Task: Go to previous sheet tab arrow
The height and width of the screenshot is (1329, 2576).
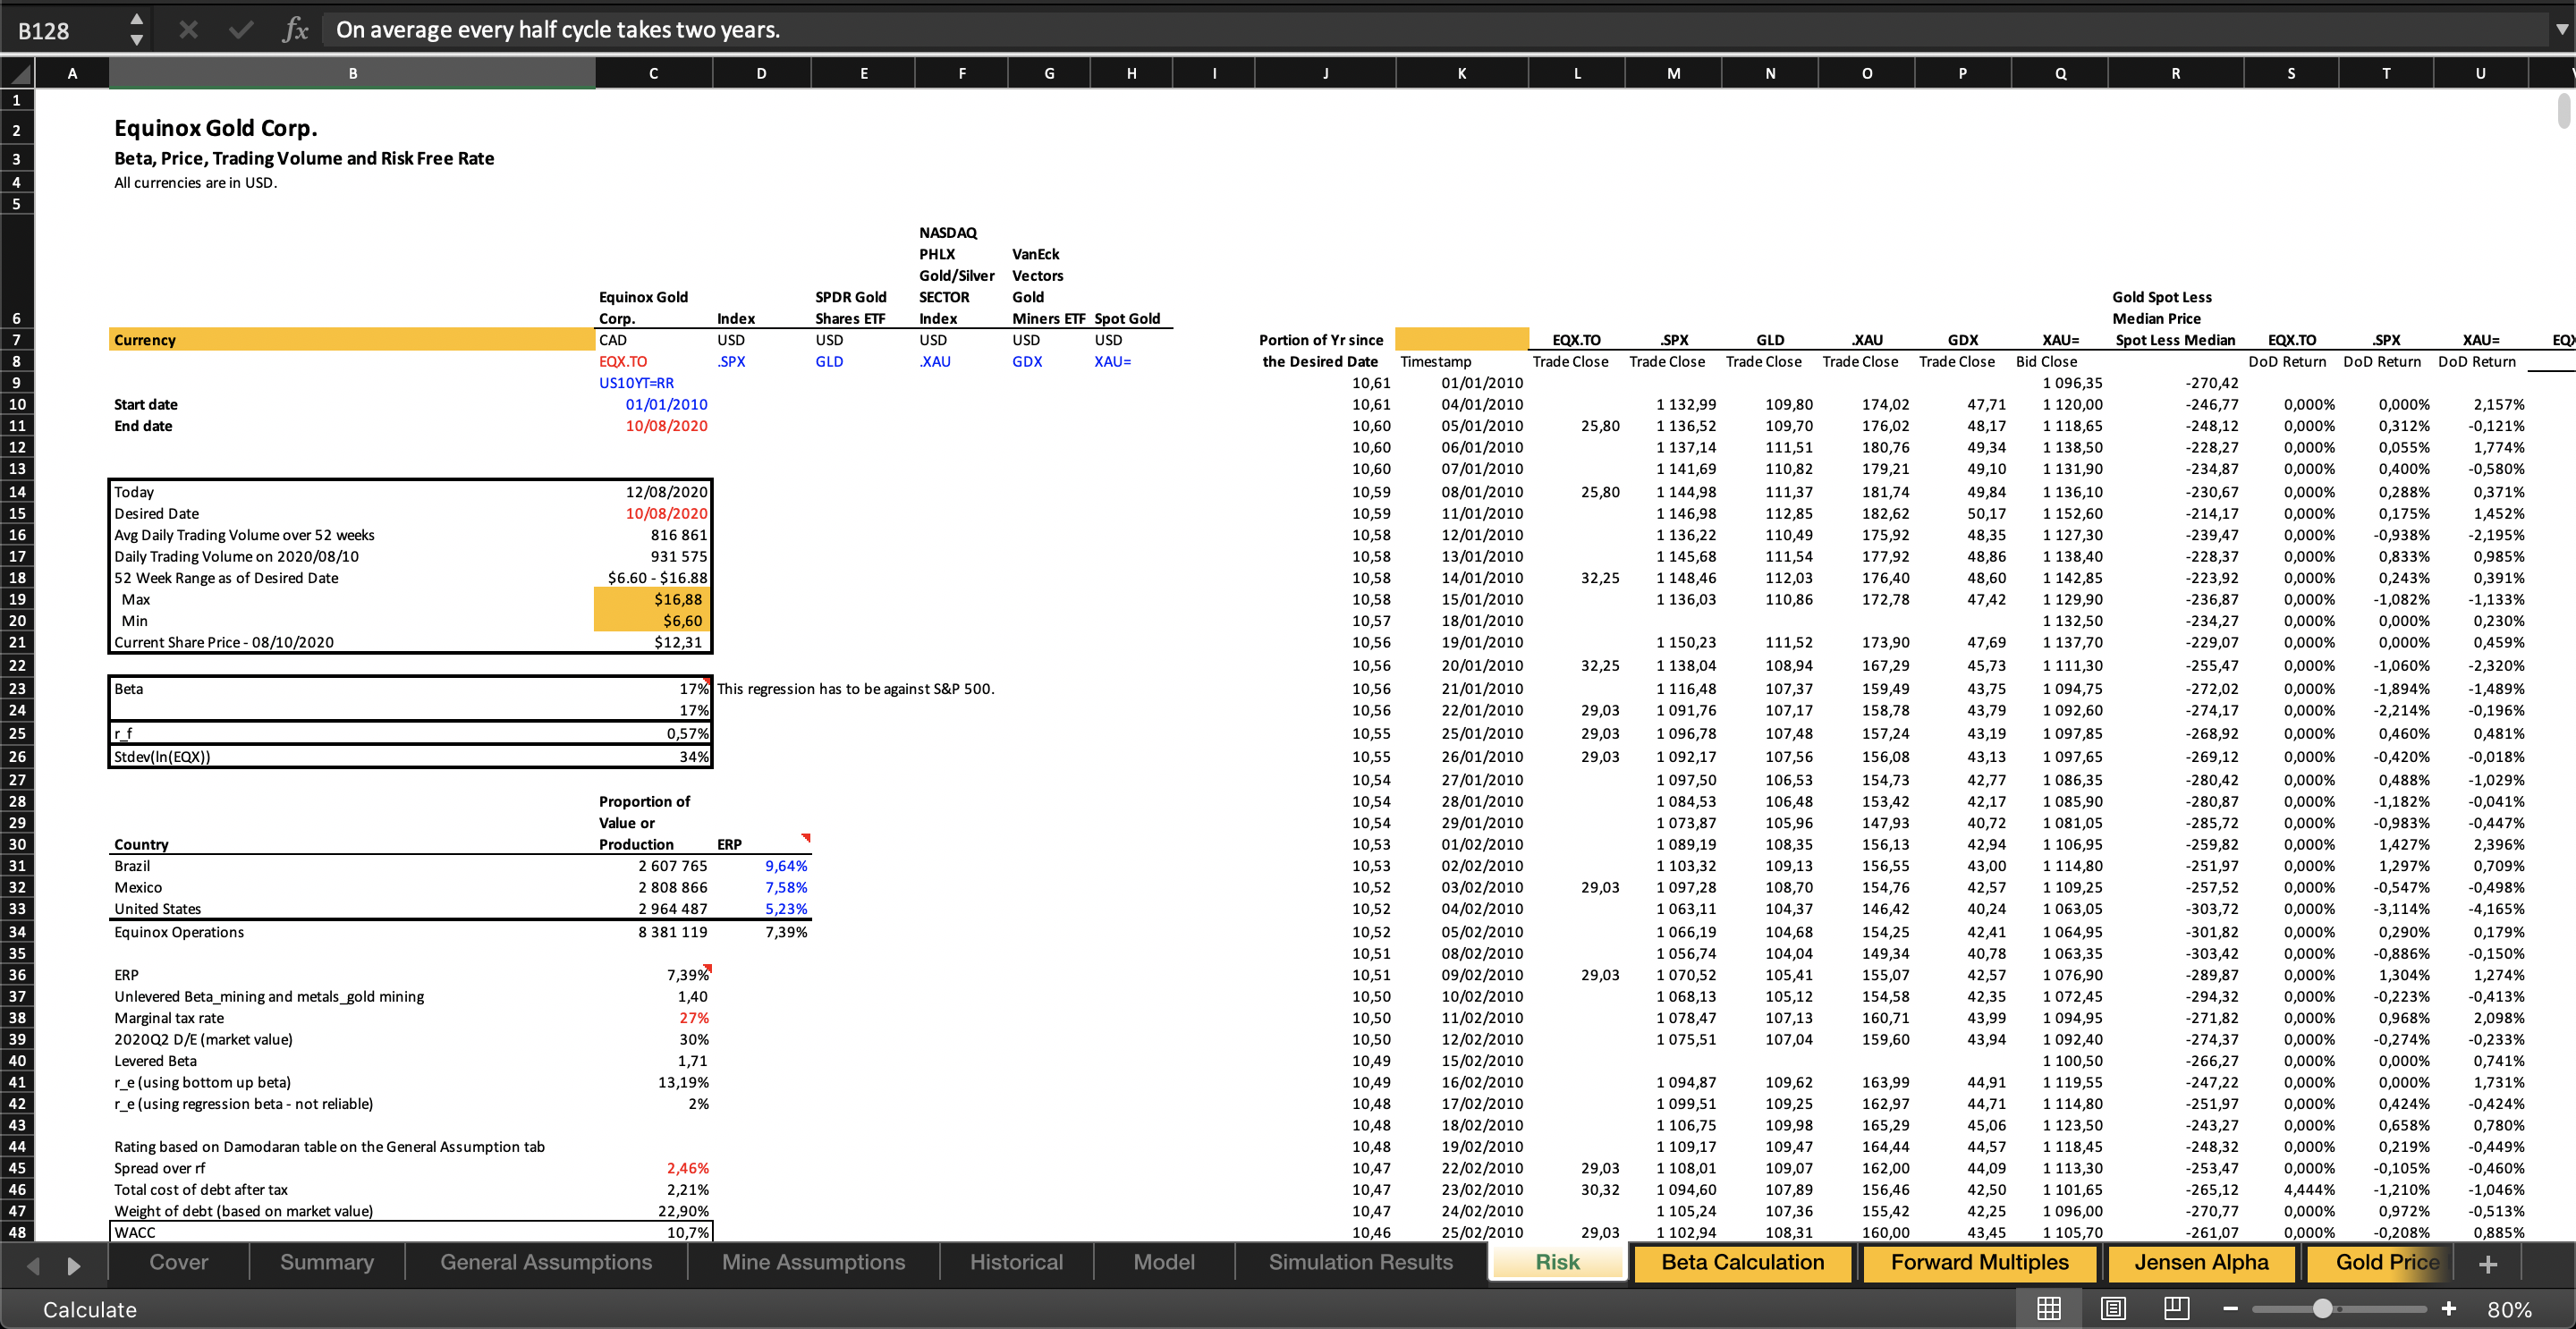Action: coord(33,1265)
